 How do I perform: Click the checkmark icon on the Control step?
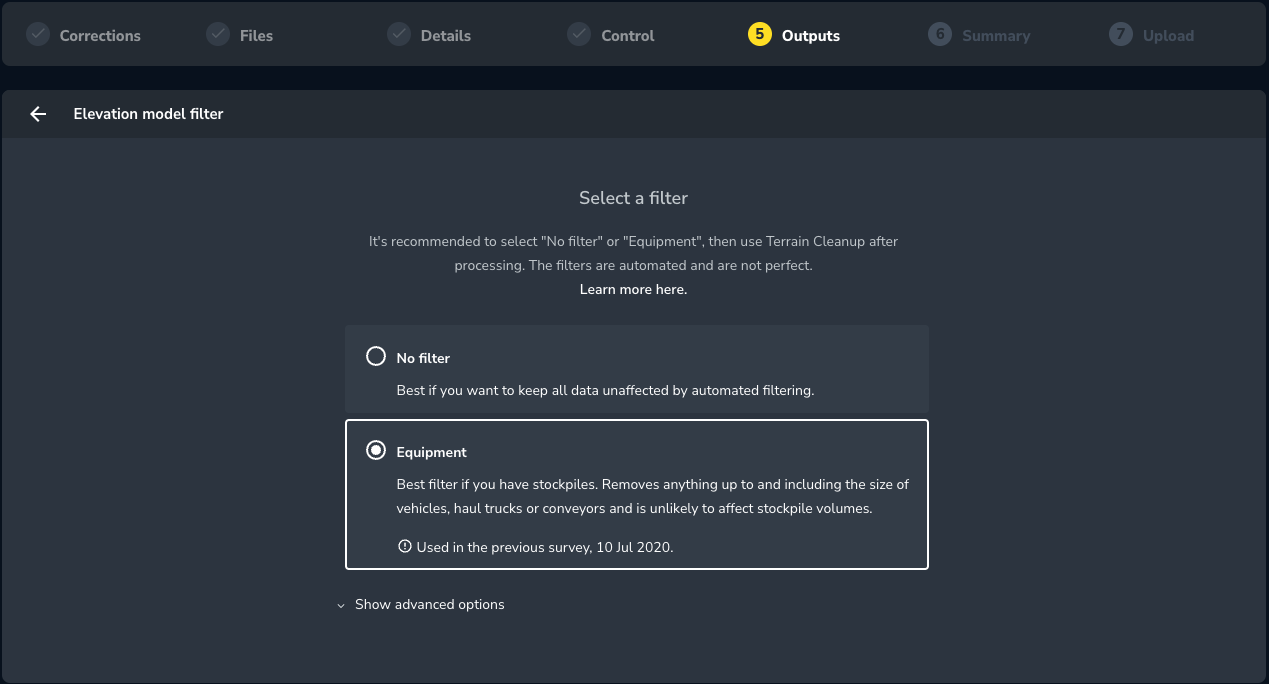tap(579, 34)
